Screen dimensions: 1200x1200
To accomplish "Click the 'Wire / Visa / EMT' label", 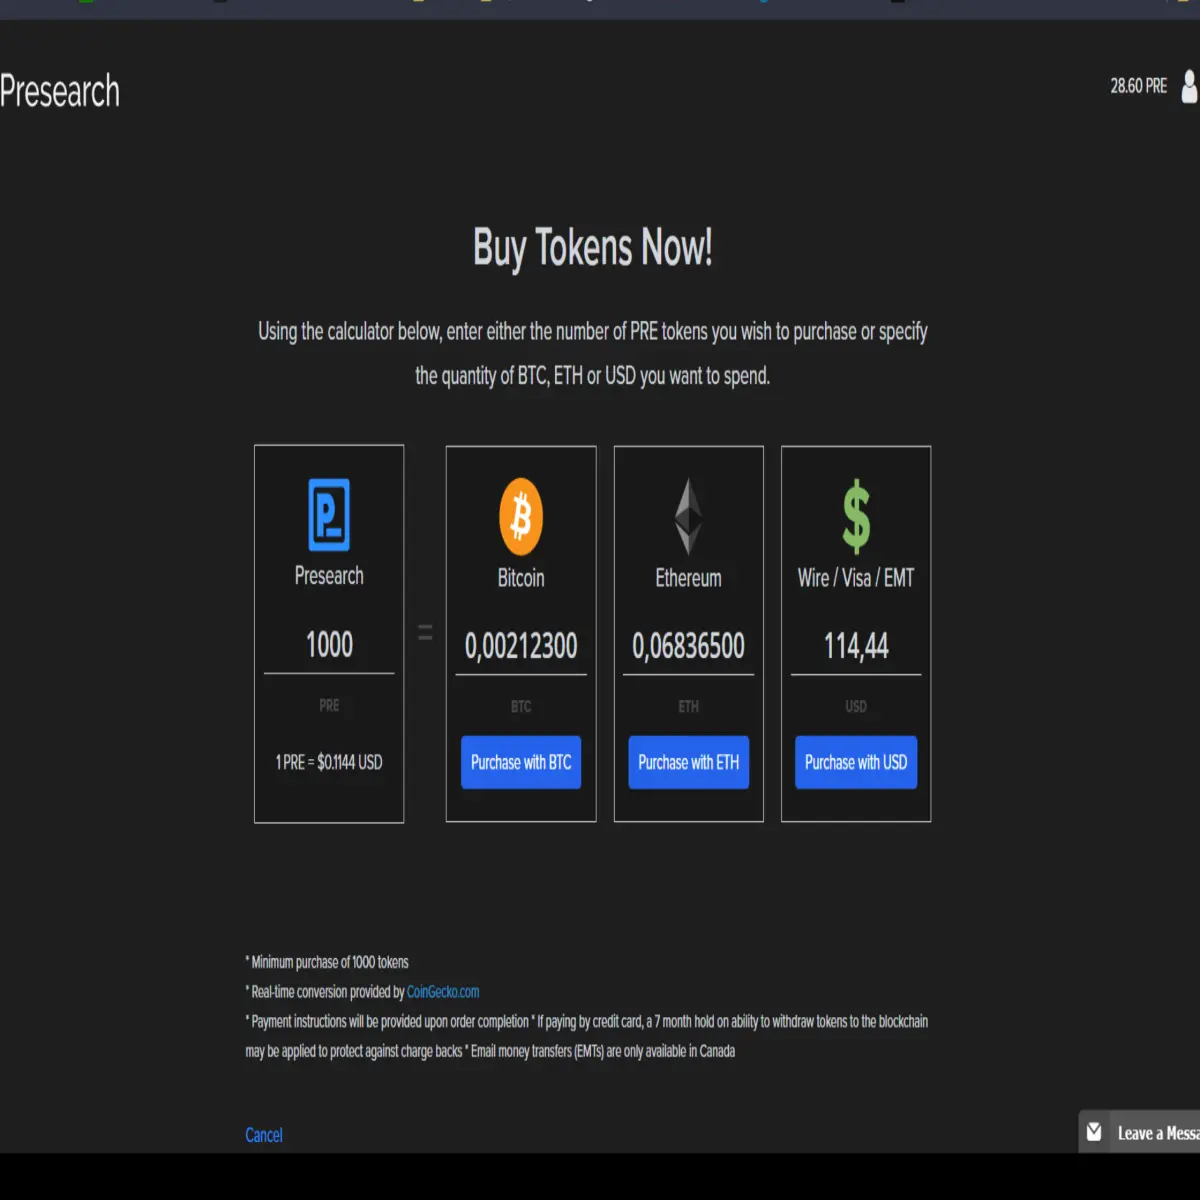I will 856,578.
